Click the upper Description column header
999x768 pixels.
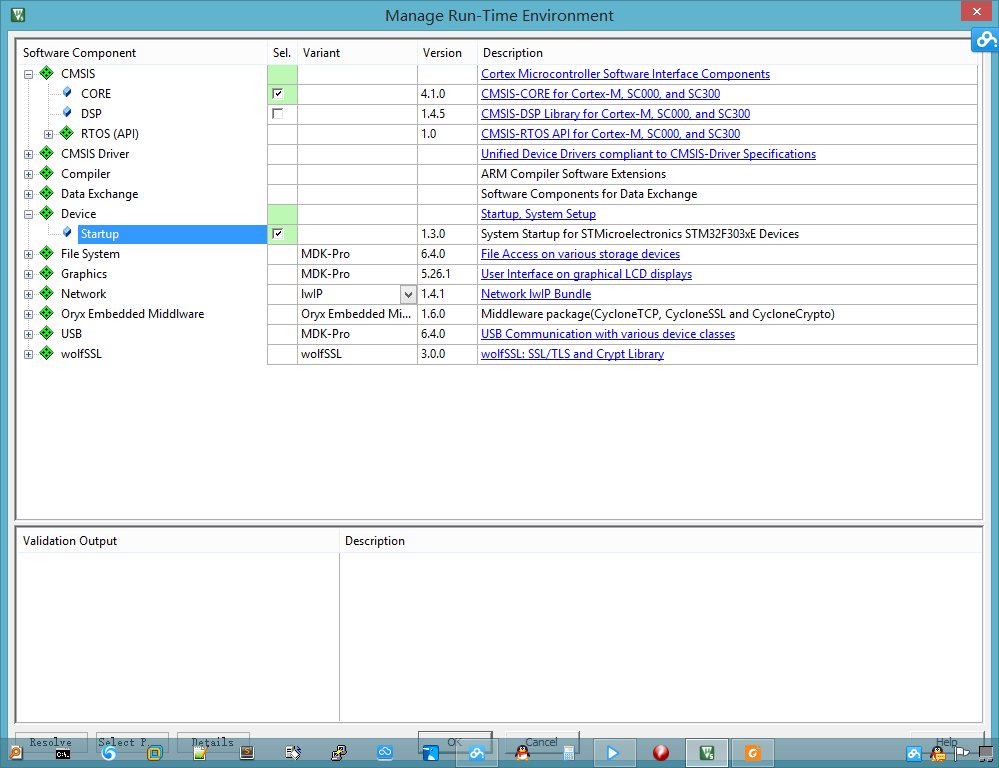(728, 53)
